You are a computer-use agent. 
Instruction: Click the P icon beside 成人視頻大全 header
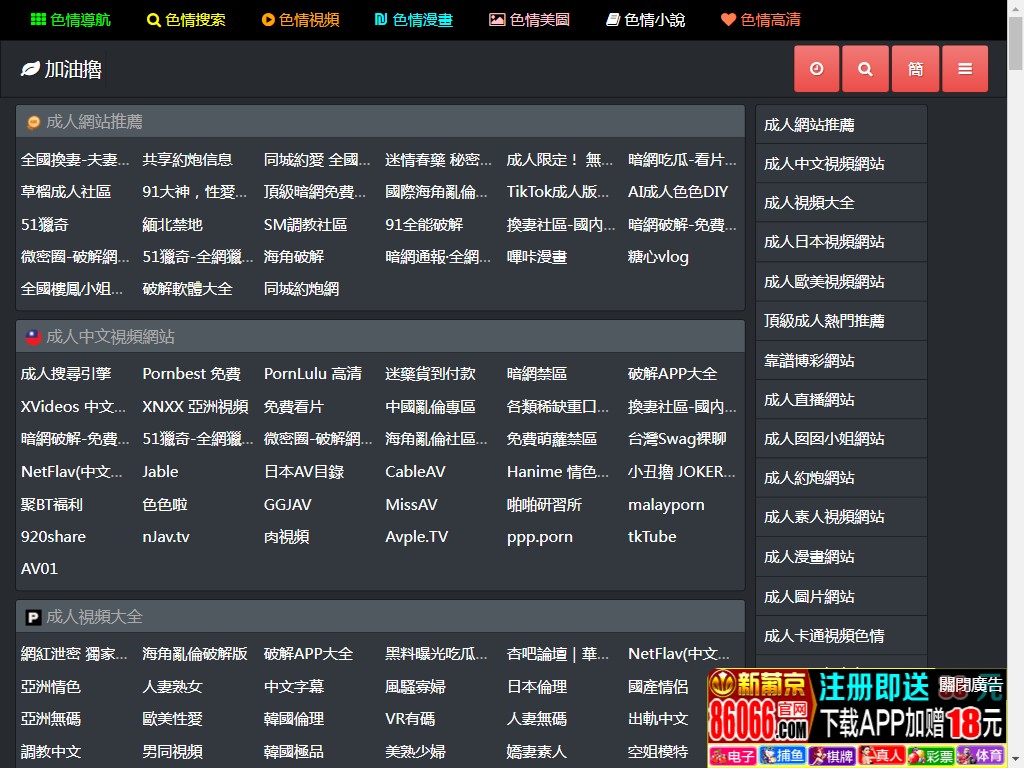click(x=33, y=617)
